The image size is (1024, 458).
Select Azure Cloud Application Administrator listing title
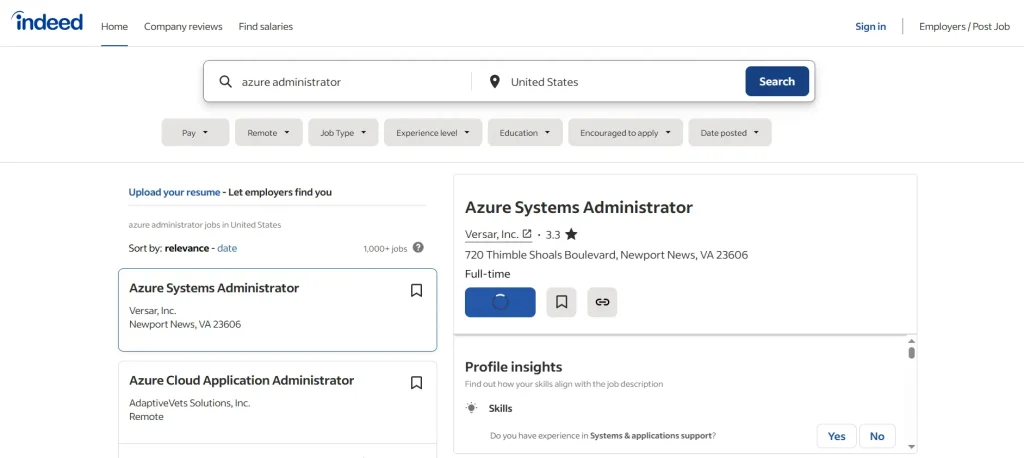pos(242,380)
